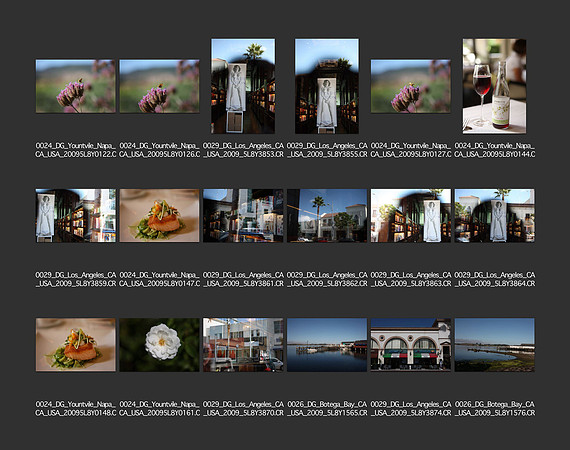570x450 pixels.
Task: Click filename ending 5L8Y3861.CR
Action: click(x=243, y=280)
